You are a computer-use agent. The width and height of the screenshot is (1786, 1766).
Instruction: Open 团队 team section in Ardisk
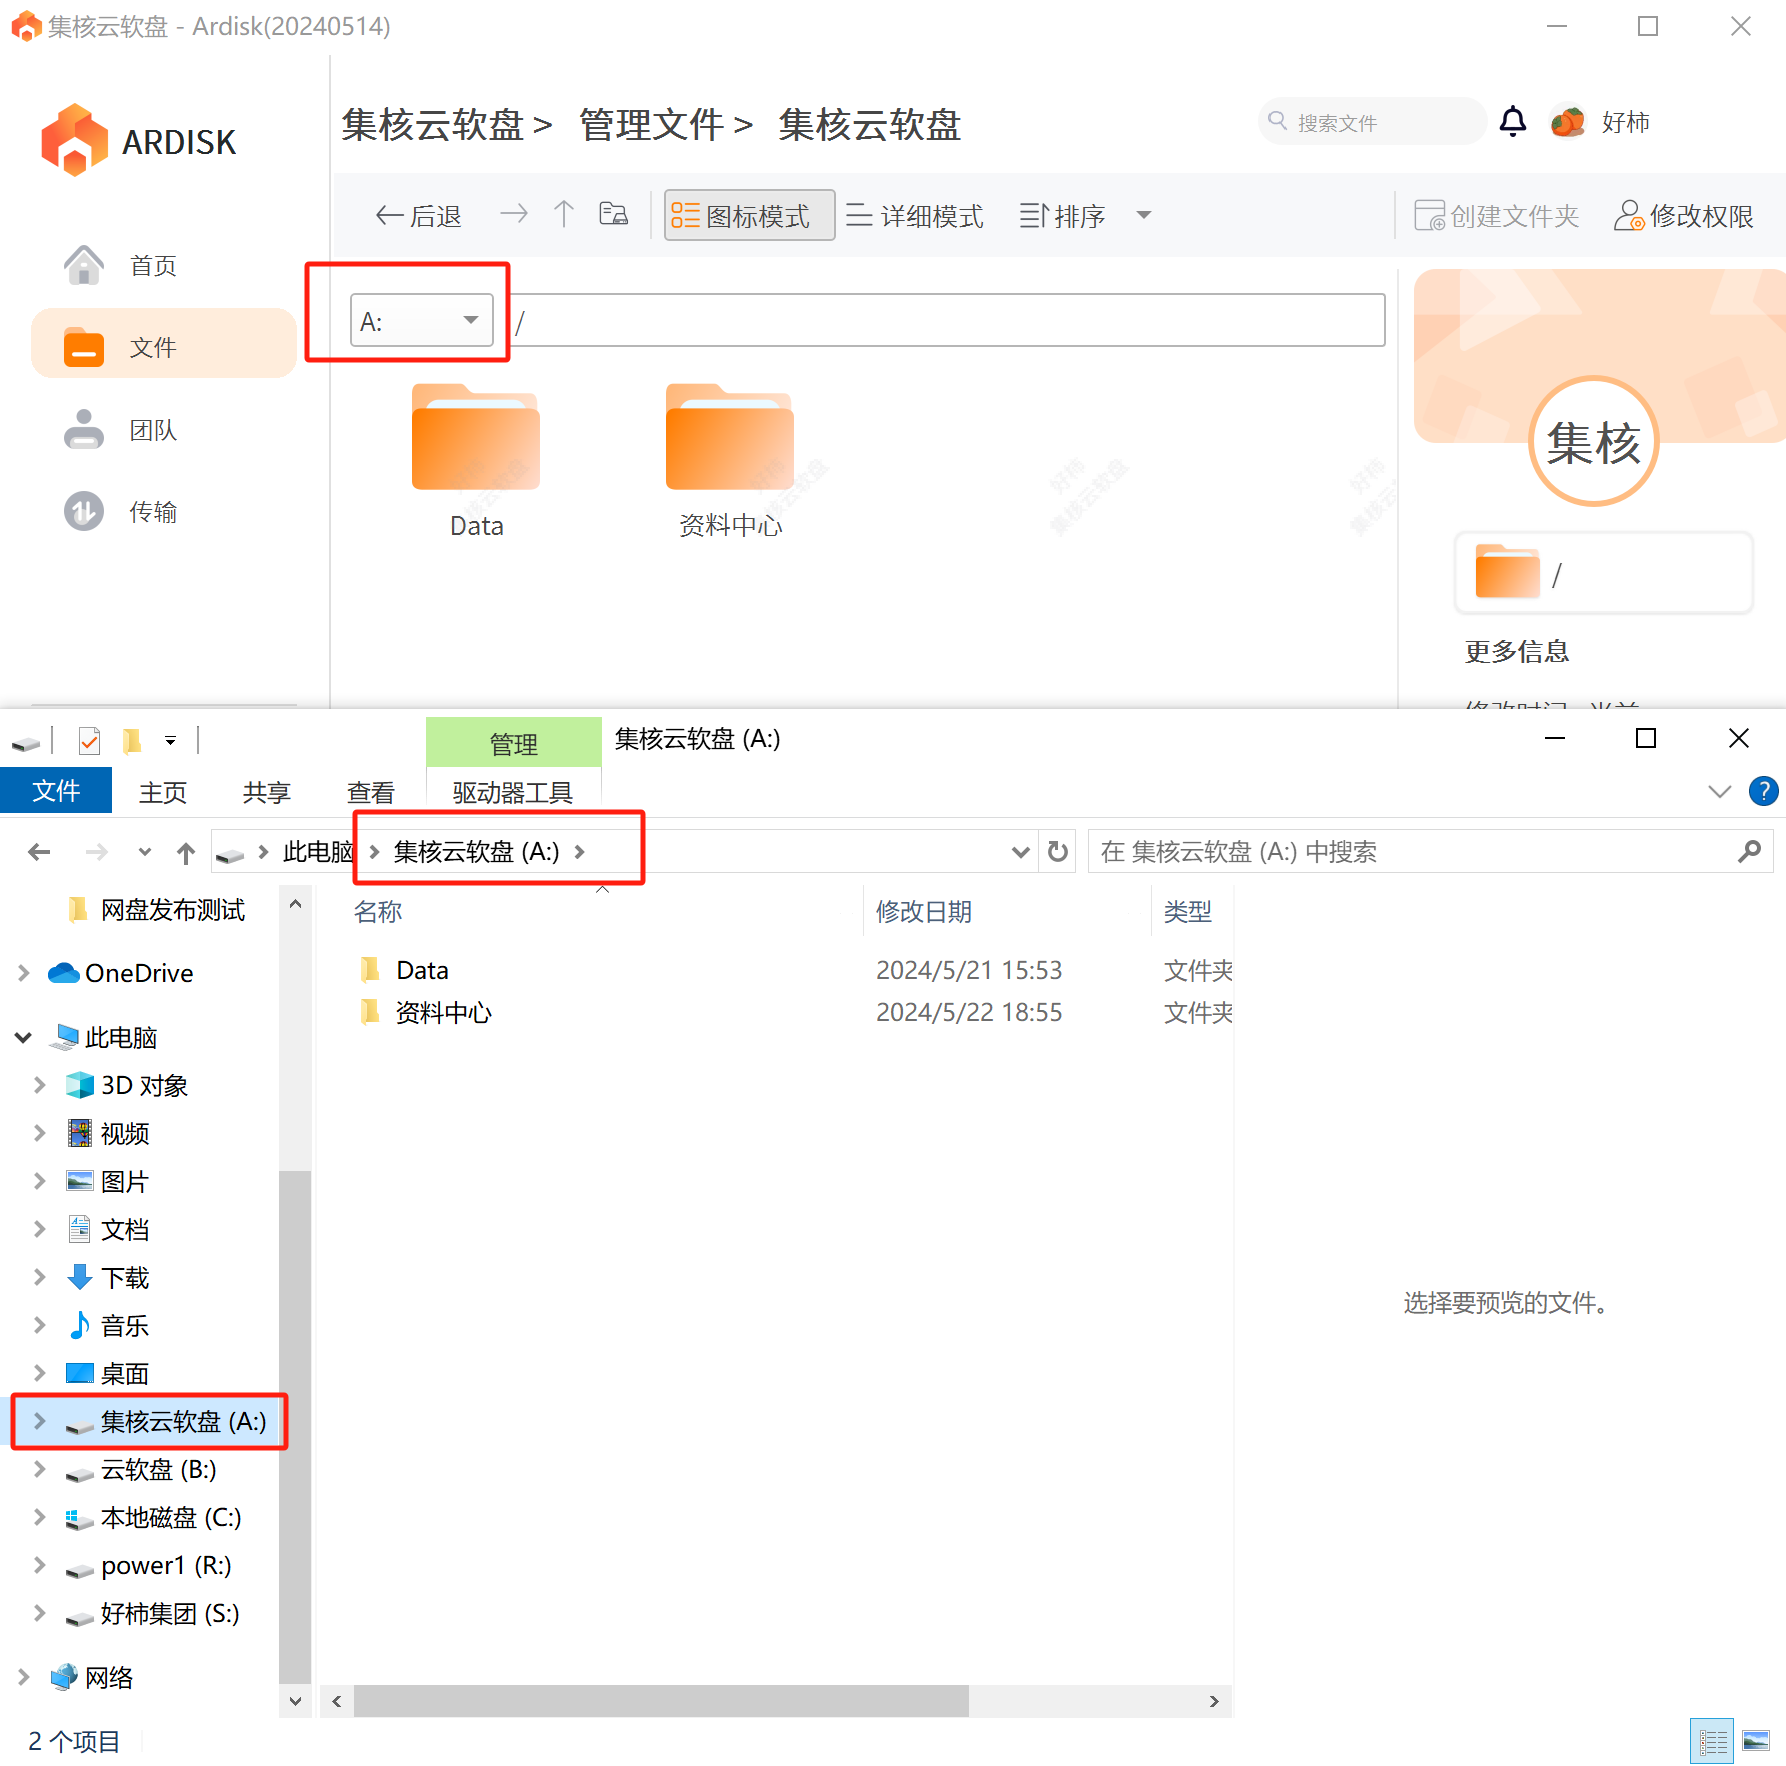pos(120,430)
